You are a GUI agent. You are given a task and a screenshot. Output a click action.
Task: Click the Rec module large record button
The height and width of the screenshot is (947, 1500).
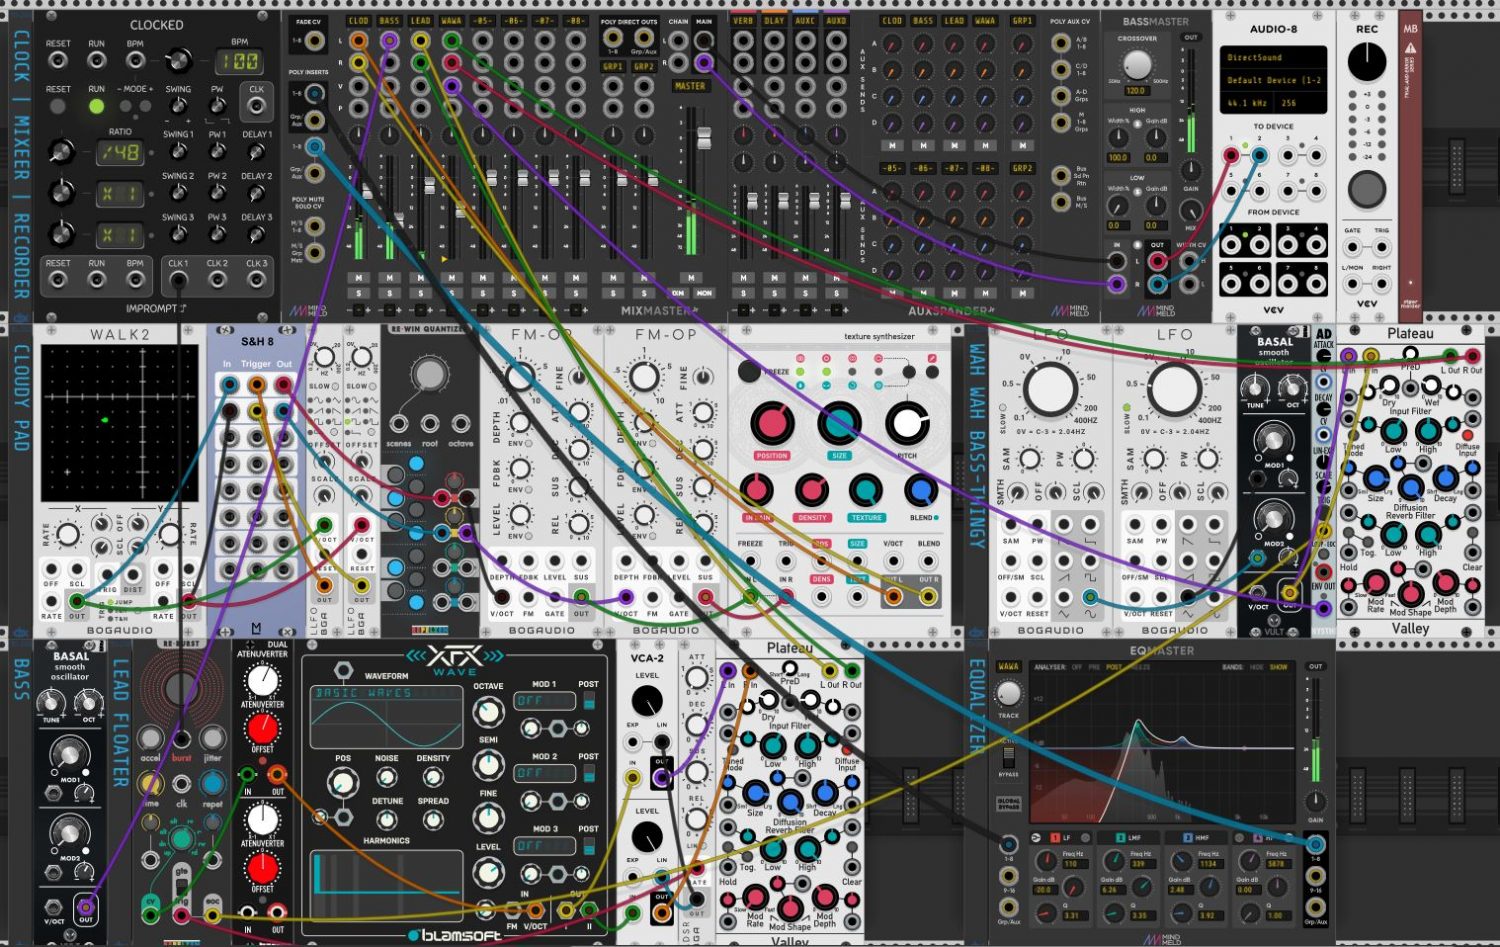click(1367, 189)
